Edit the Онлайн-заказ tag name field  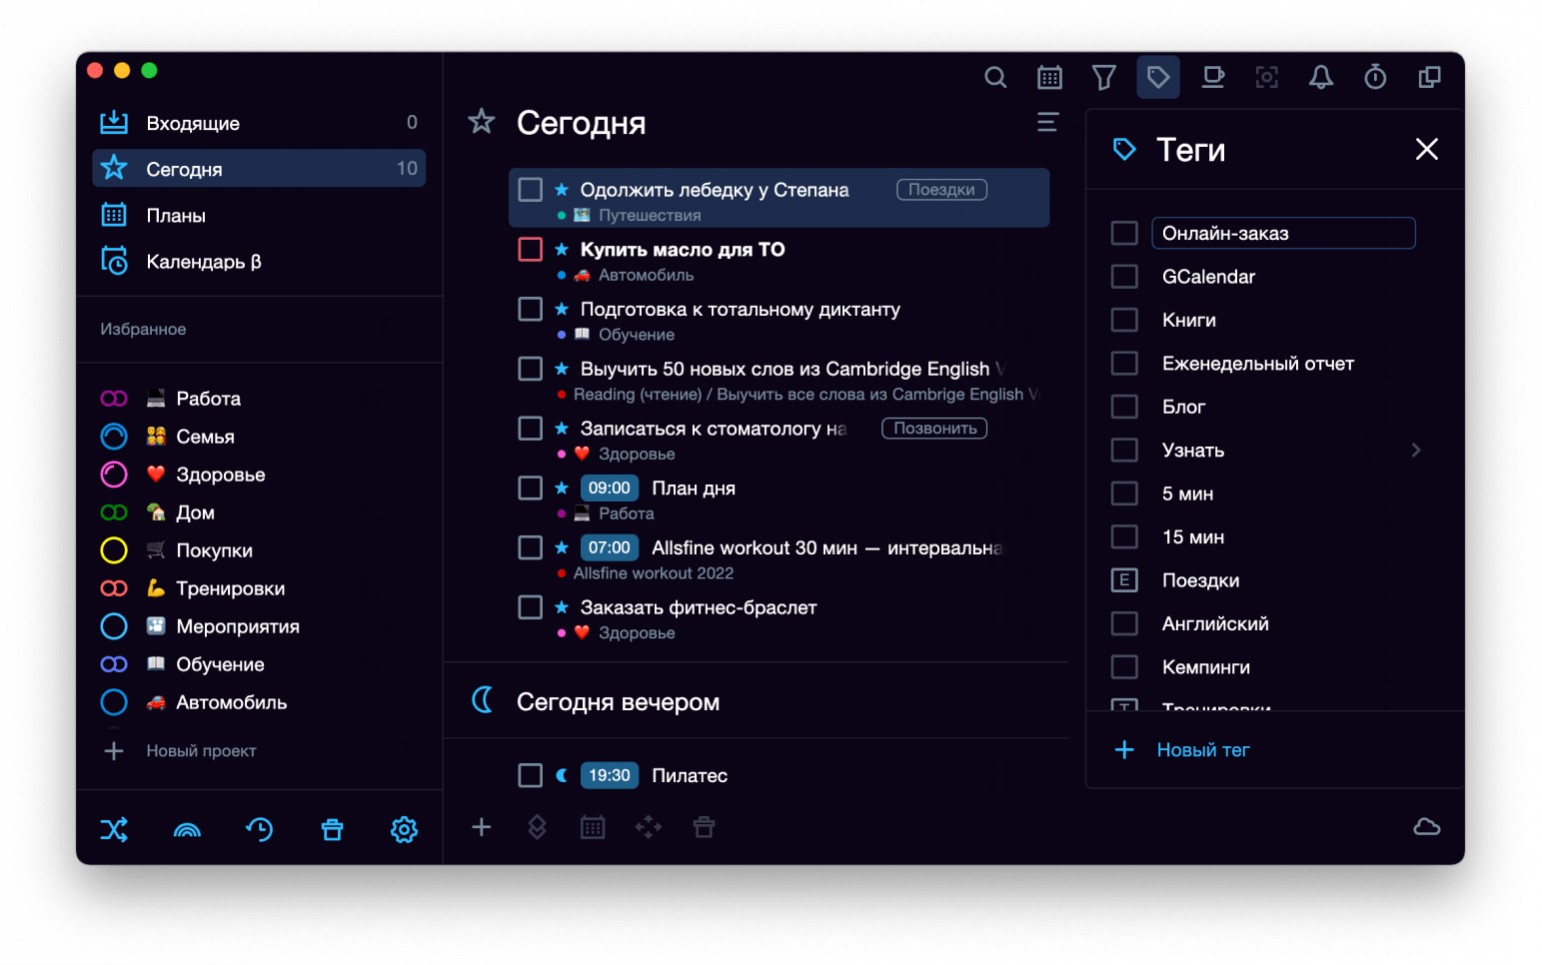click(1283, 233)
